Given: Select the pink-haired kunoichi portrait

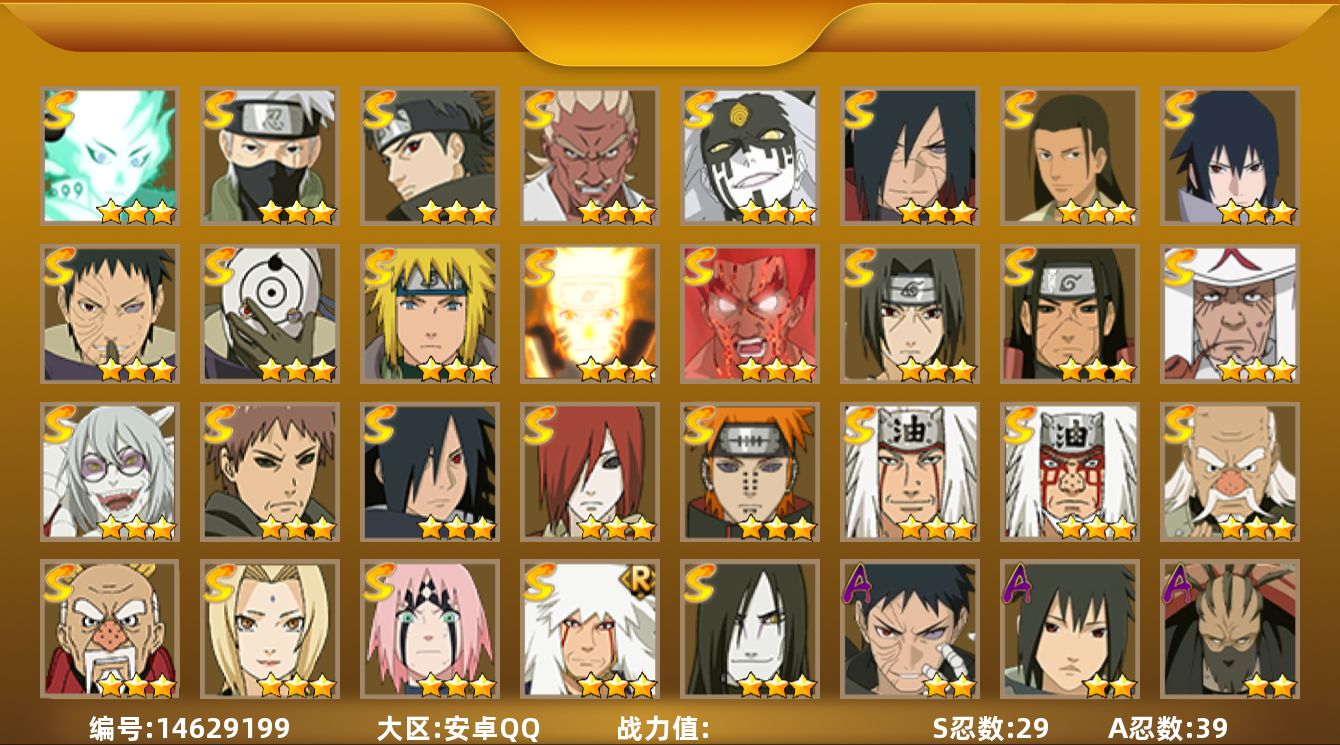Looking at the screenshot, I should point(429,629).
